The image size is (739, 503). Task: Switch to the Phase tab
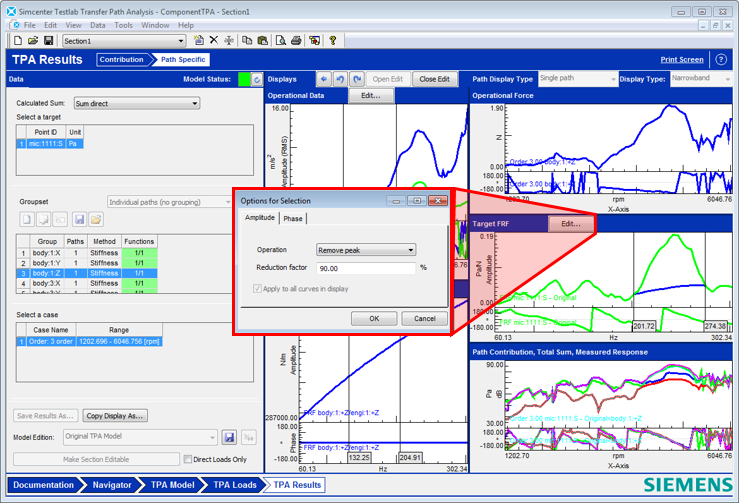pos(293,218)
